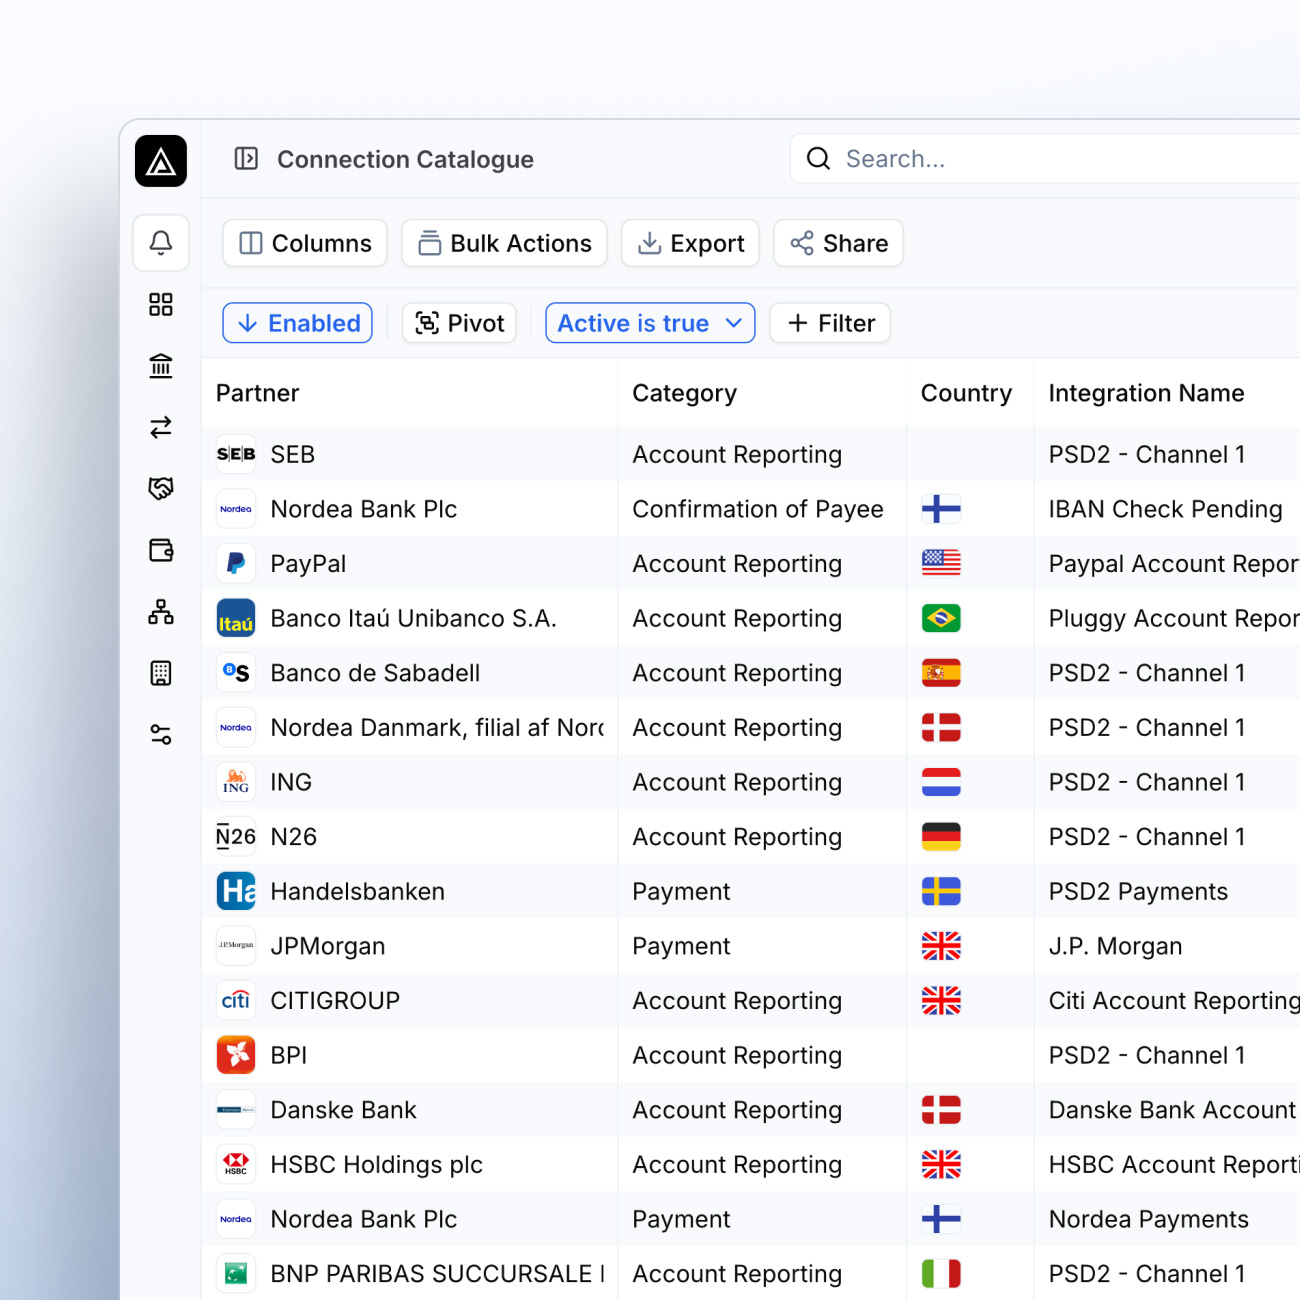Open the Columns chooser
The width and height of the screenshot is (1300, 1300).
(305, 243)
